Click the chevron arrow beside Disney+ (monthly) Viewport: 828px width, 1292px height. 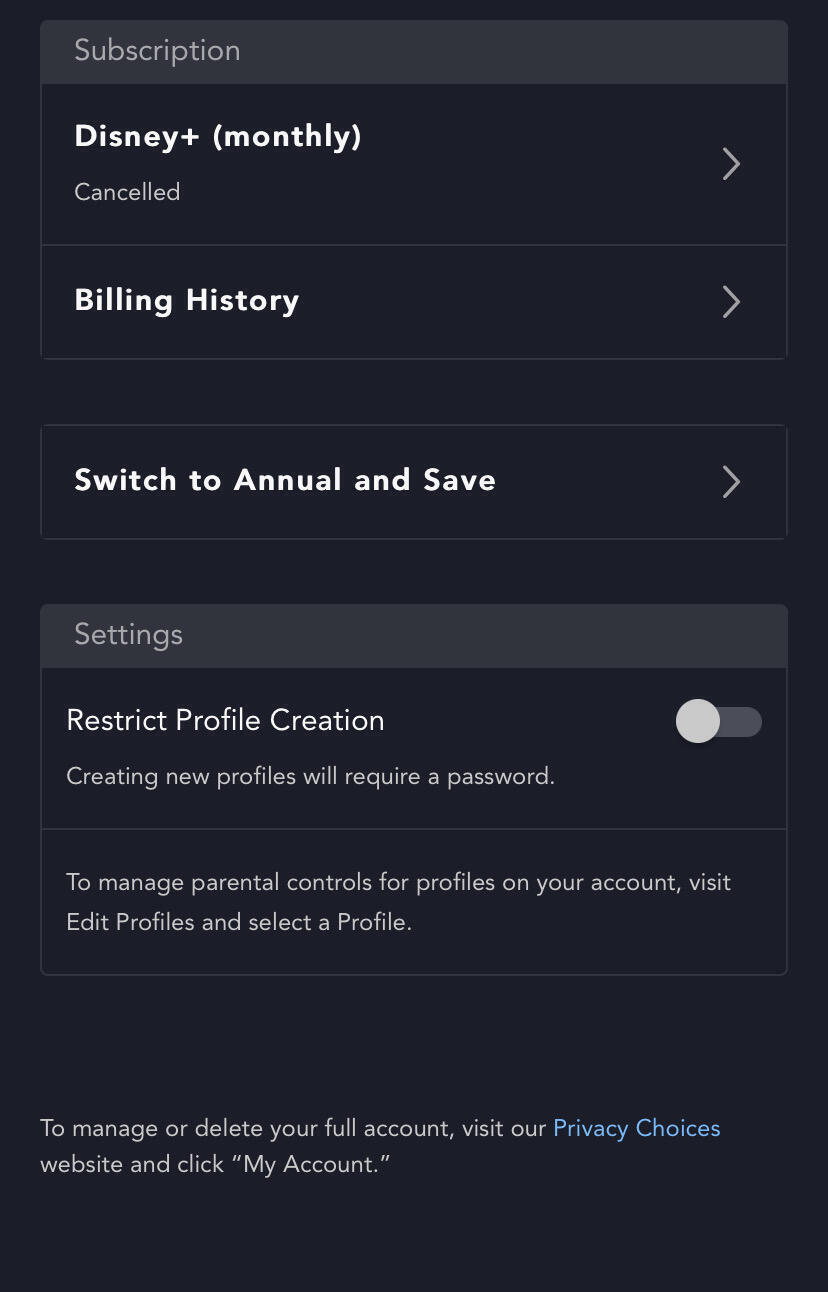pyautogui.click(x=731, y=164)
